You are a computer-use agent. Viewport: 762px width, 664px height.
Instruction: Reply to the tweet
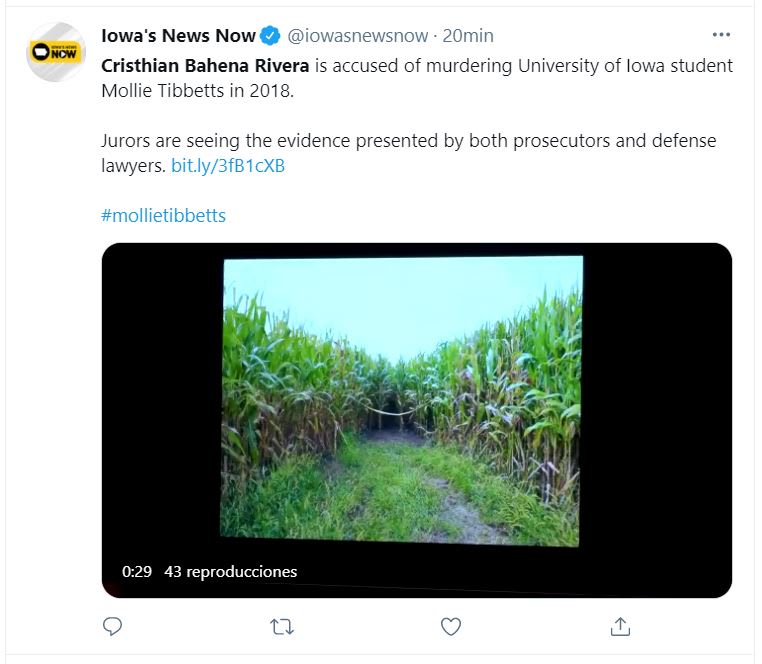(x=113, y=627)
